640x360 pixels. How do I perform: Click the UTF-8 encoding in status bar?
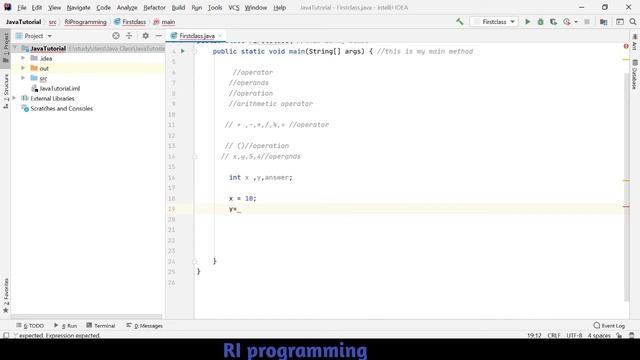click(x=574, y=336)
